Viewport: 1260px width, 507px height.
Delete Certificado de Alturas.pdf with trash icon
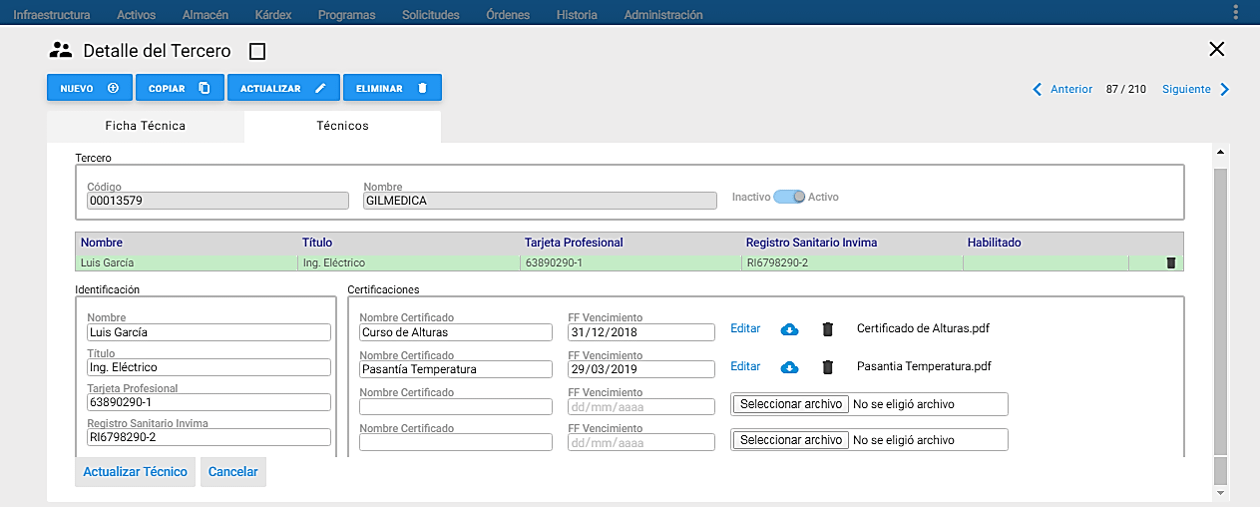pos(827,329)
